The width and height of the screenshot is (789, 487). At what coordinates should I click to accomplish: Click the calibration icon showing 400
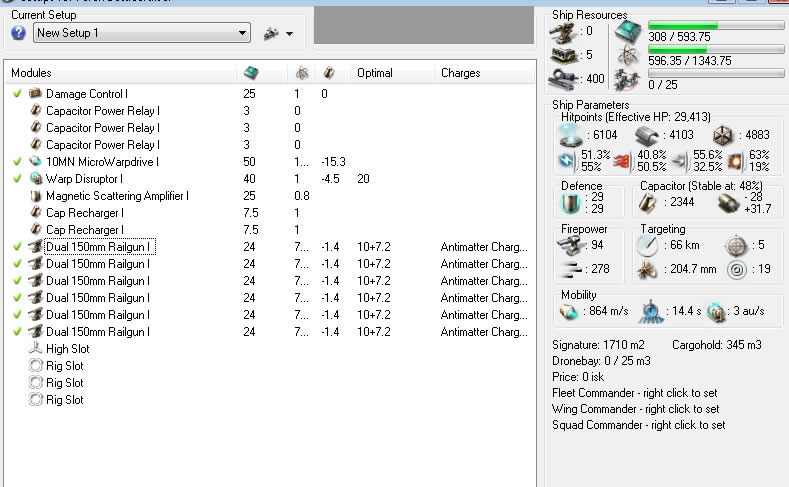point(563,78)
